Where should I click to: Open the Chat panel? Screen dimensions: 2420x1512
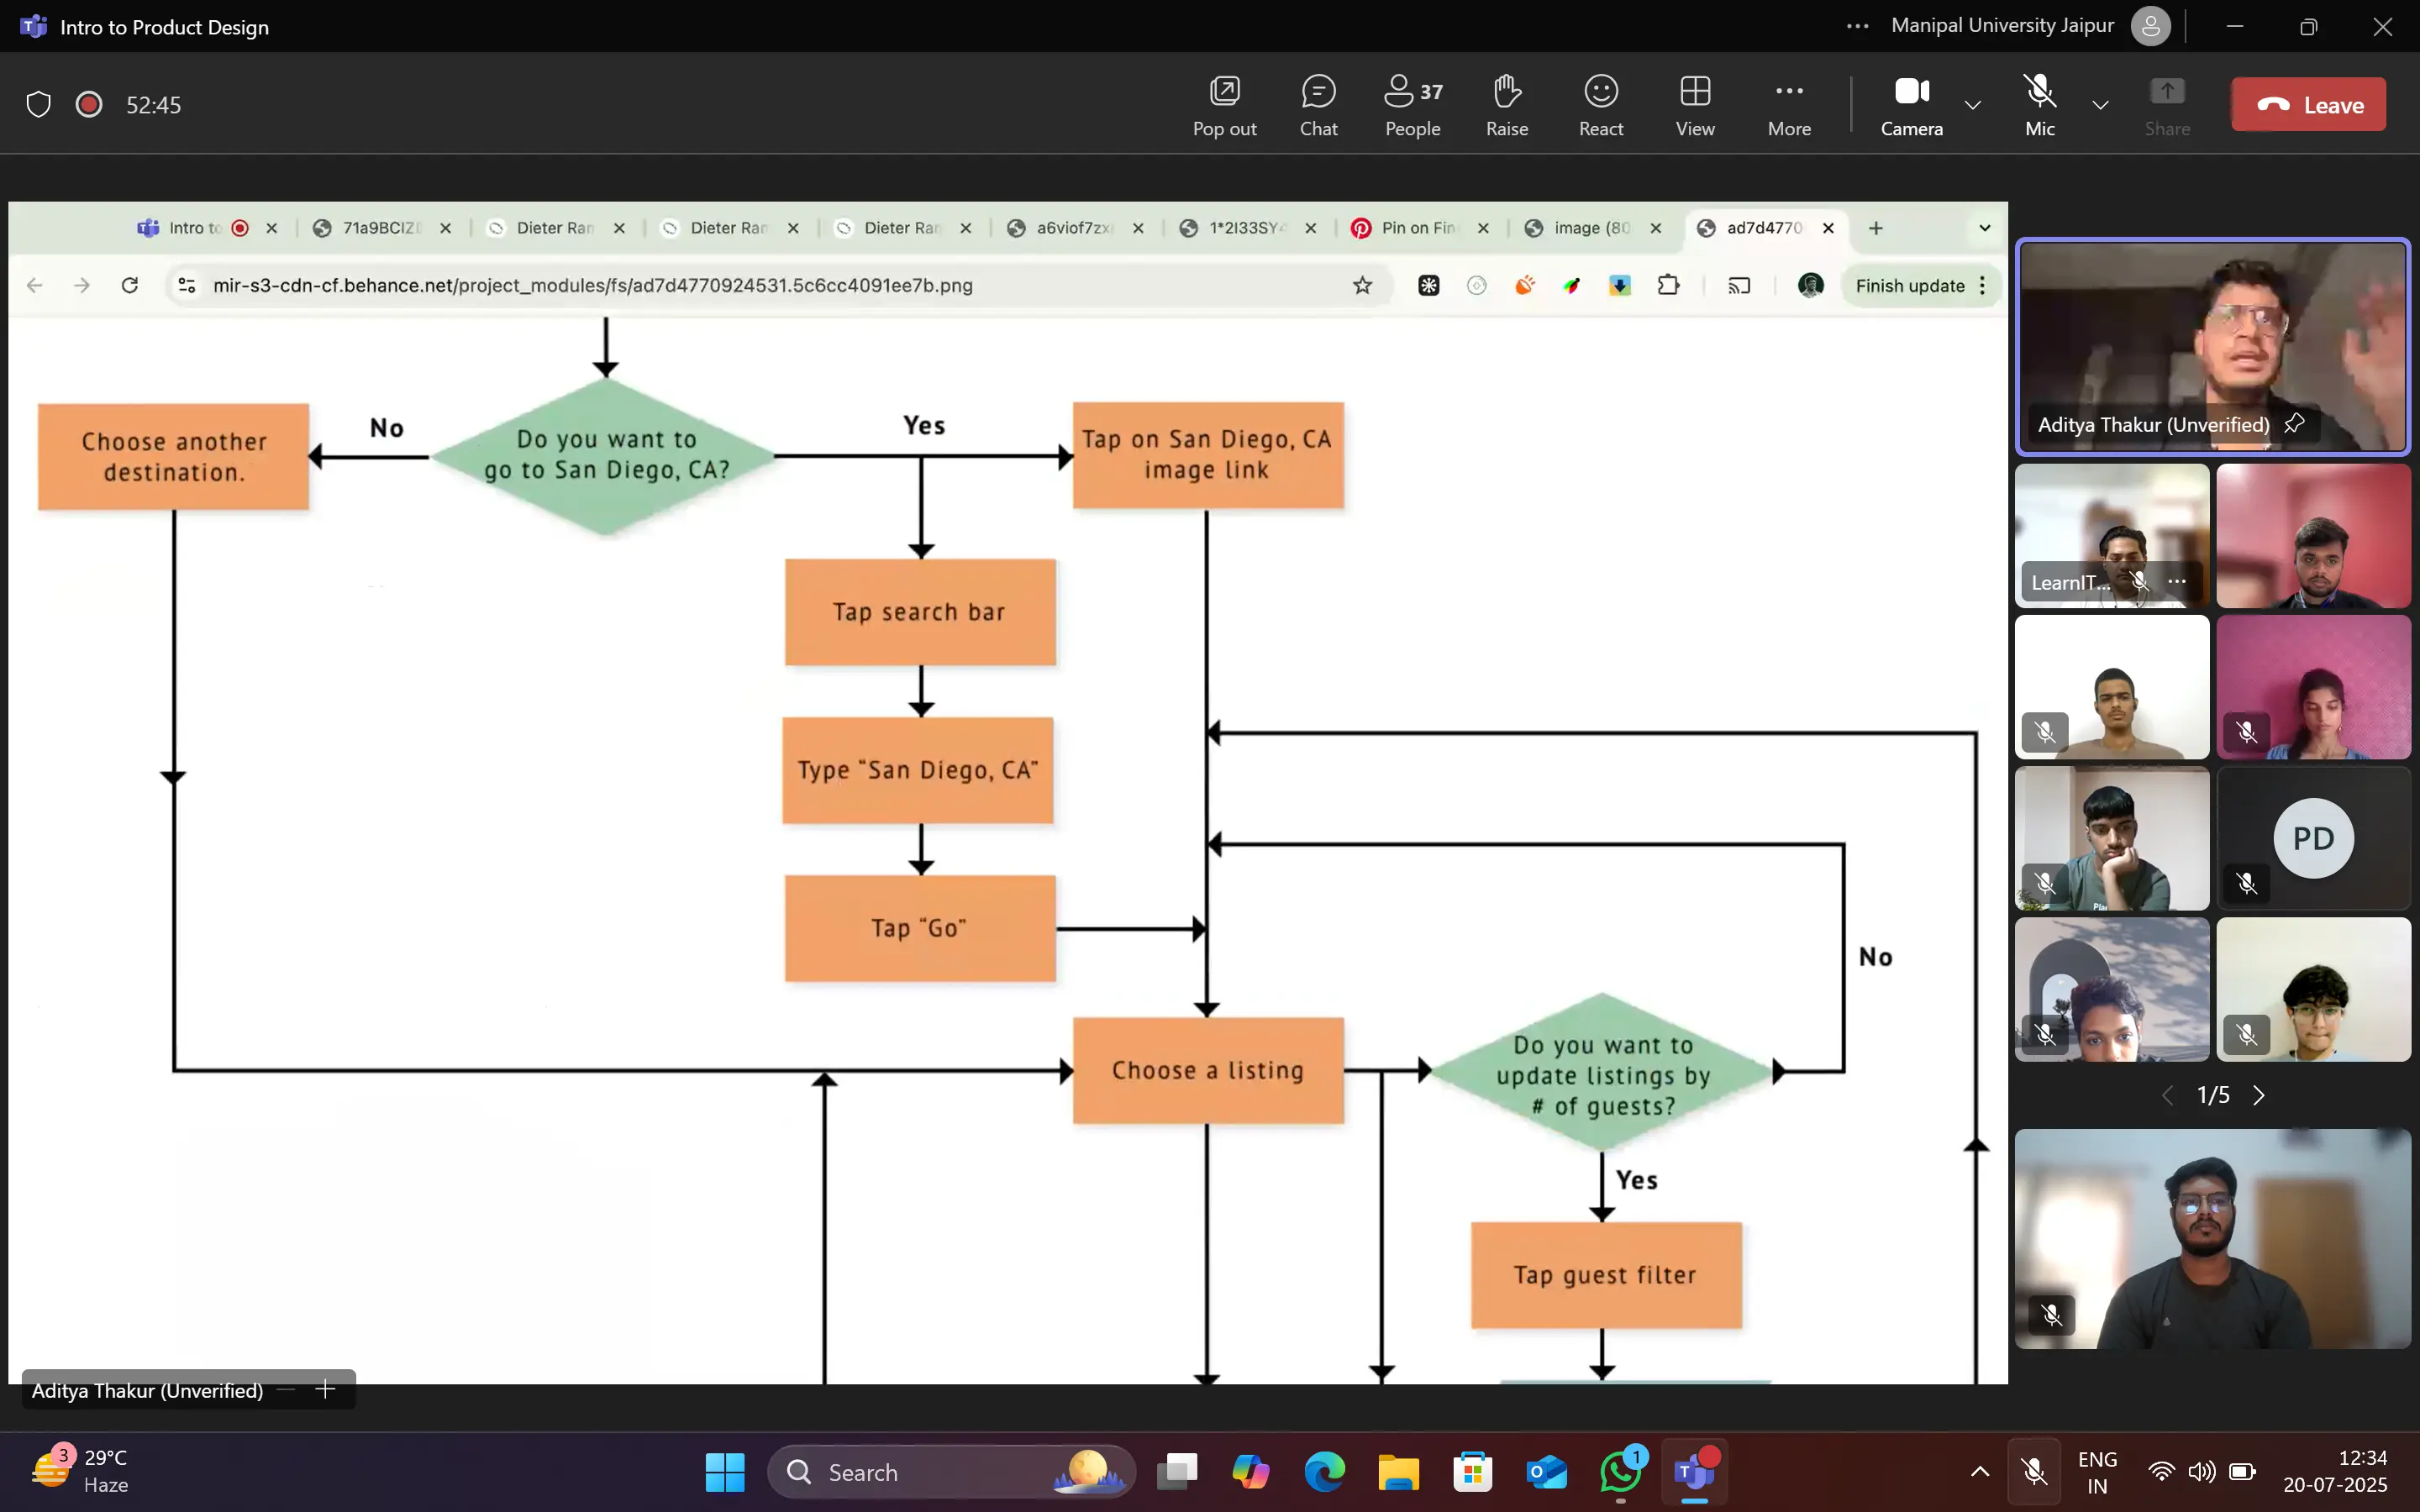point(1318,103)
